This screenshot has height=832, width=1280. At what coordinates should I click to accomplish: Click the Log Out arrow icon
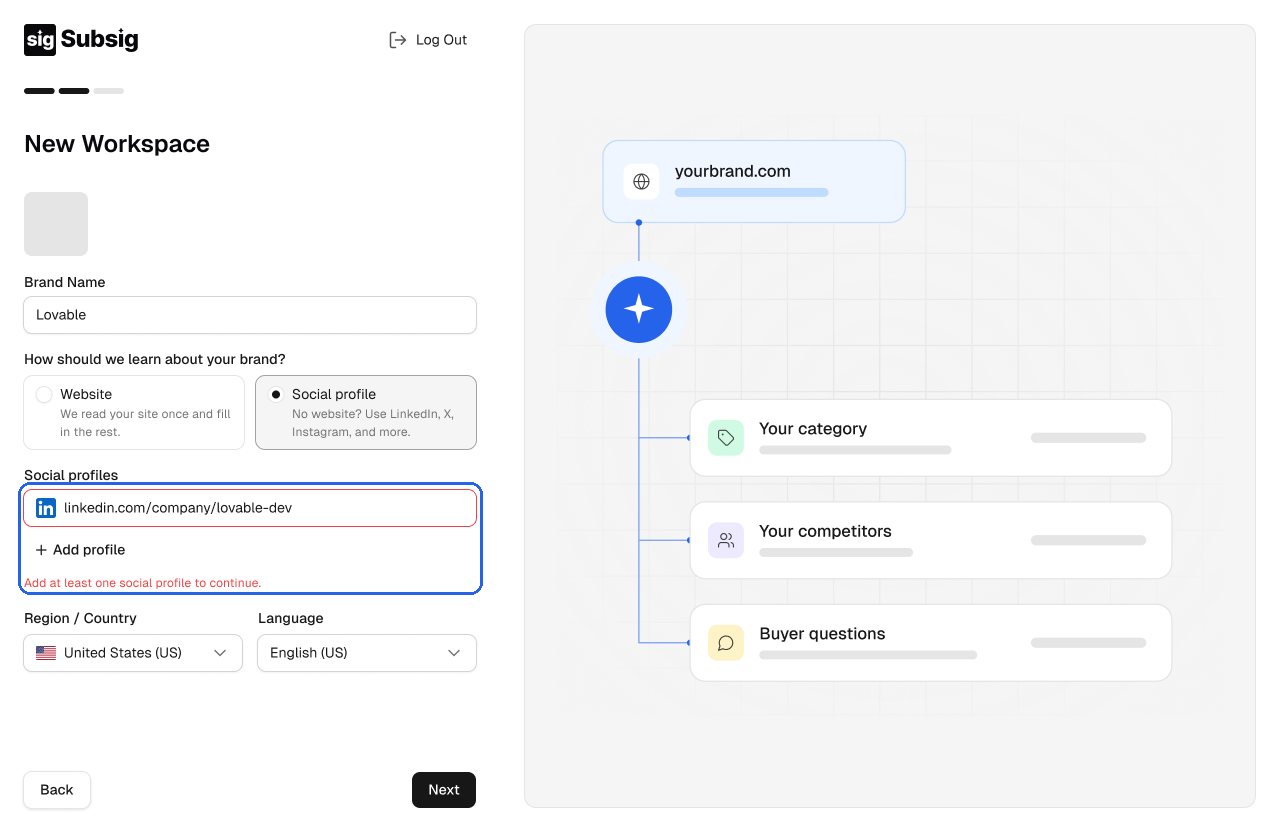click(x=398, y=40)
